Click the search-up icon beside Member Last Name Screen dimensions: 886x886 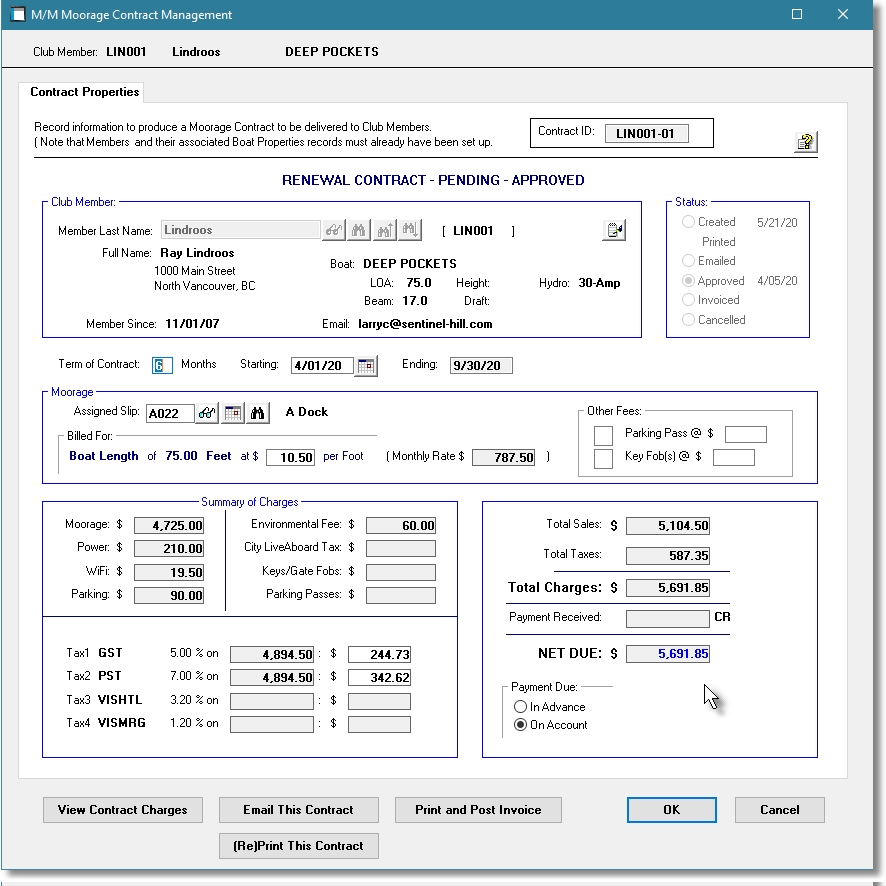(384, 230)
